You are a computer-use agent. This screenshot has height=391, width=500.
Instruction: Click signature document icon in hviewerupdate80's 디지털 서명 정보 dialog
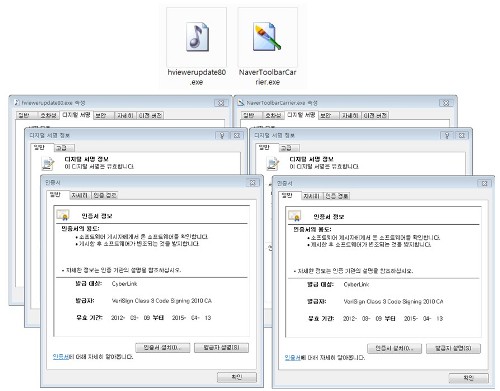pyautogui.click(x=48, y=163)
